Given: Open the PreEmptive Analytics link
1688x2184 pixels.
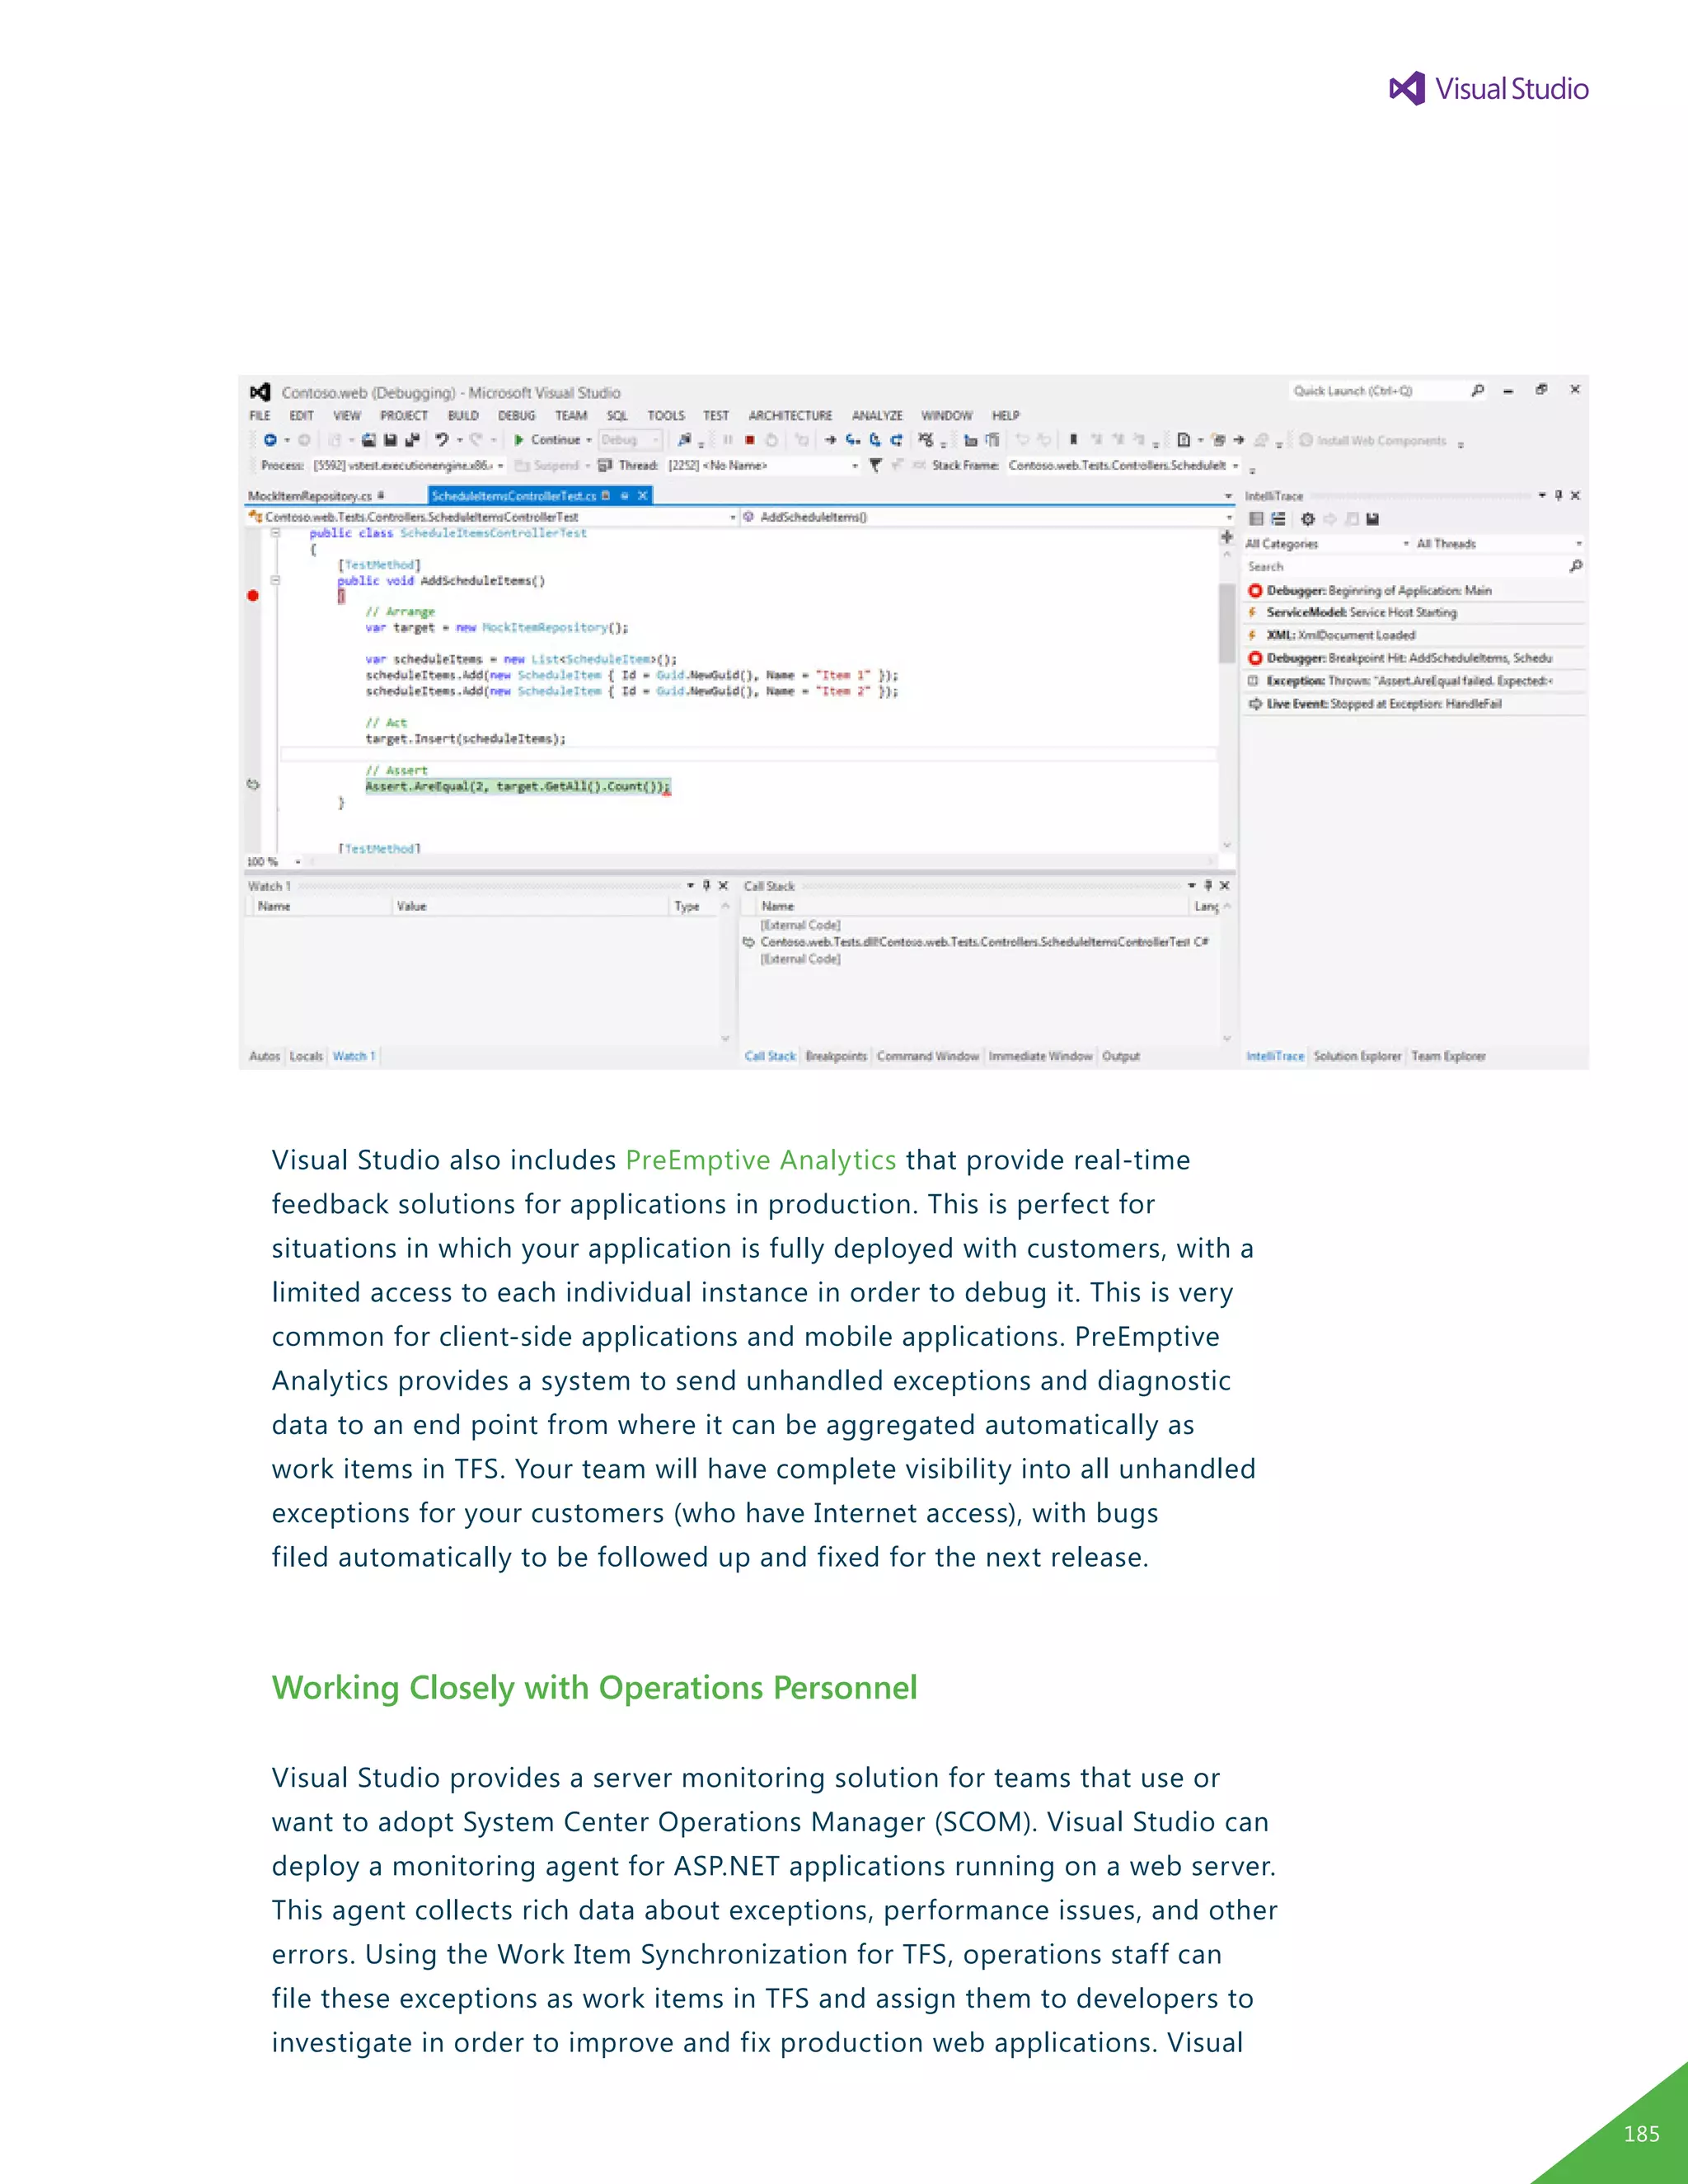Looking at the screenshot, I should [761, 1160].
